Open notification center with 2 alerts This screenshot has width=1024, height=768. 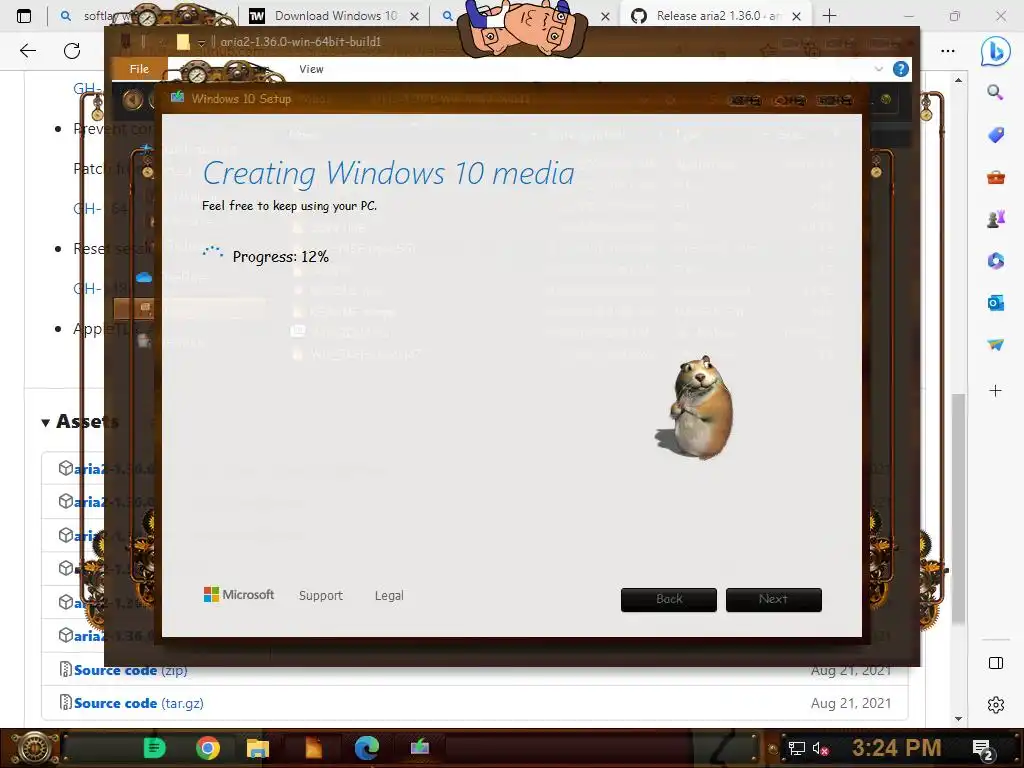click(982, 749)
